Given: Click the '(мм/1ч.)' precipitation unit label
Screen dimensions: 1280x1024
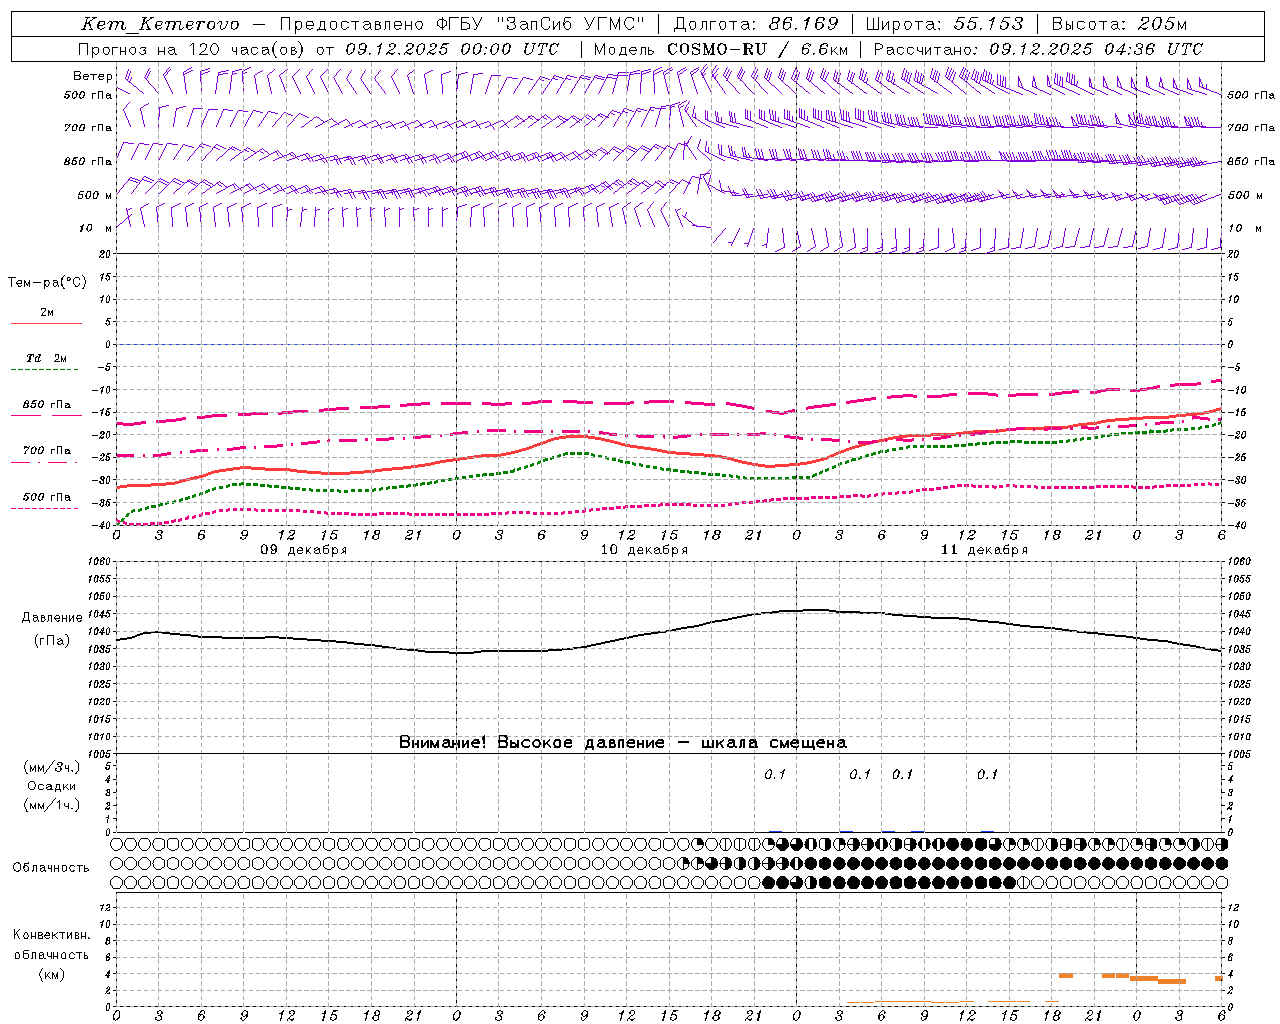Looking at the screenshot, I should pos(51,805).
